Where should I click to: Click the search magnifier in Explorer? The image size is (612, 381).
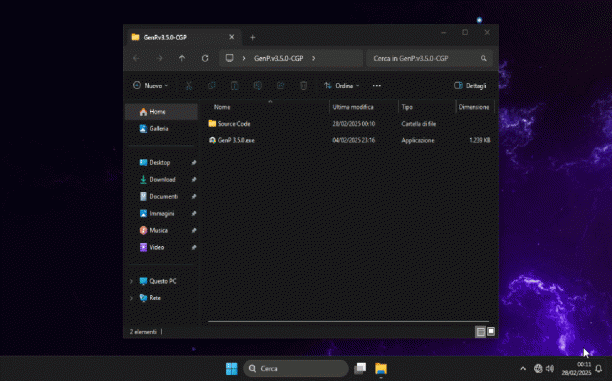click(x=484, y=59)
